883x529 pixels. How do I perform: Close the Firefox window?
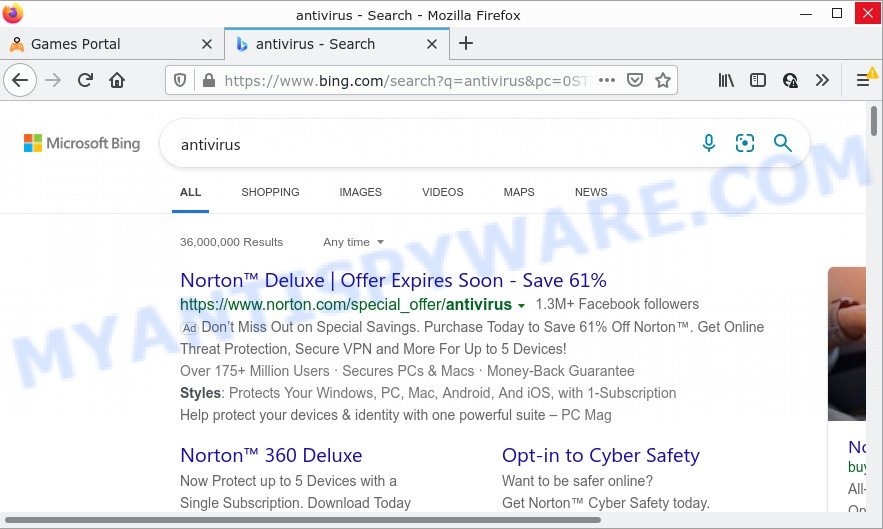[868, 14]
